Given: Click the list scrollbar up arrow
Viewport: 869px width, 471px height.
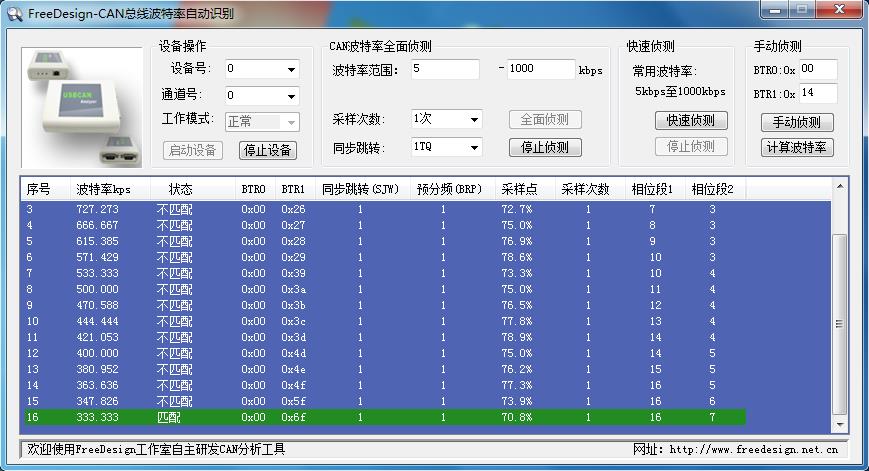Looking at the screenshot, I should point(840,187).
